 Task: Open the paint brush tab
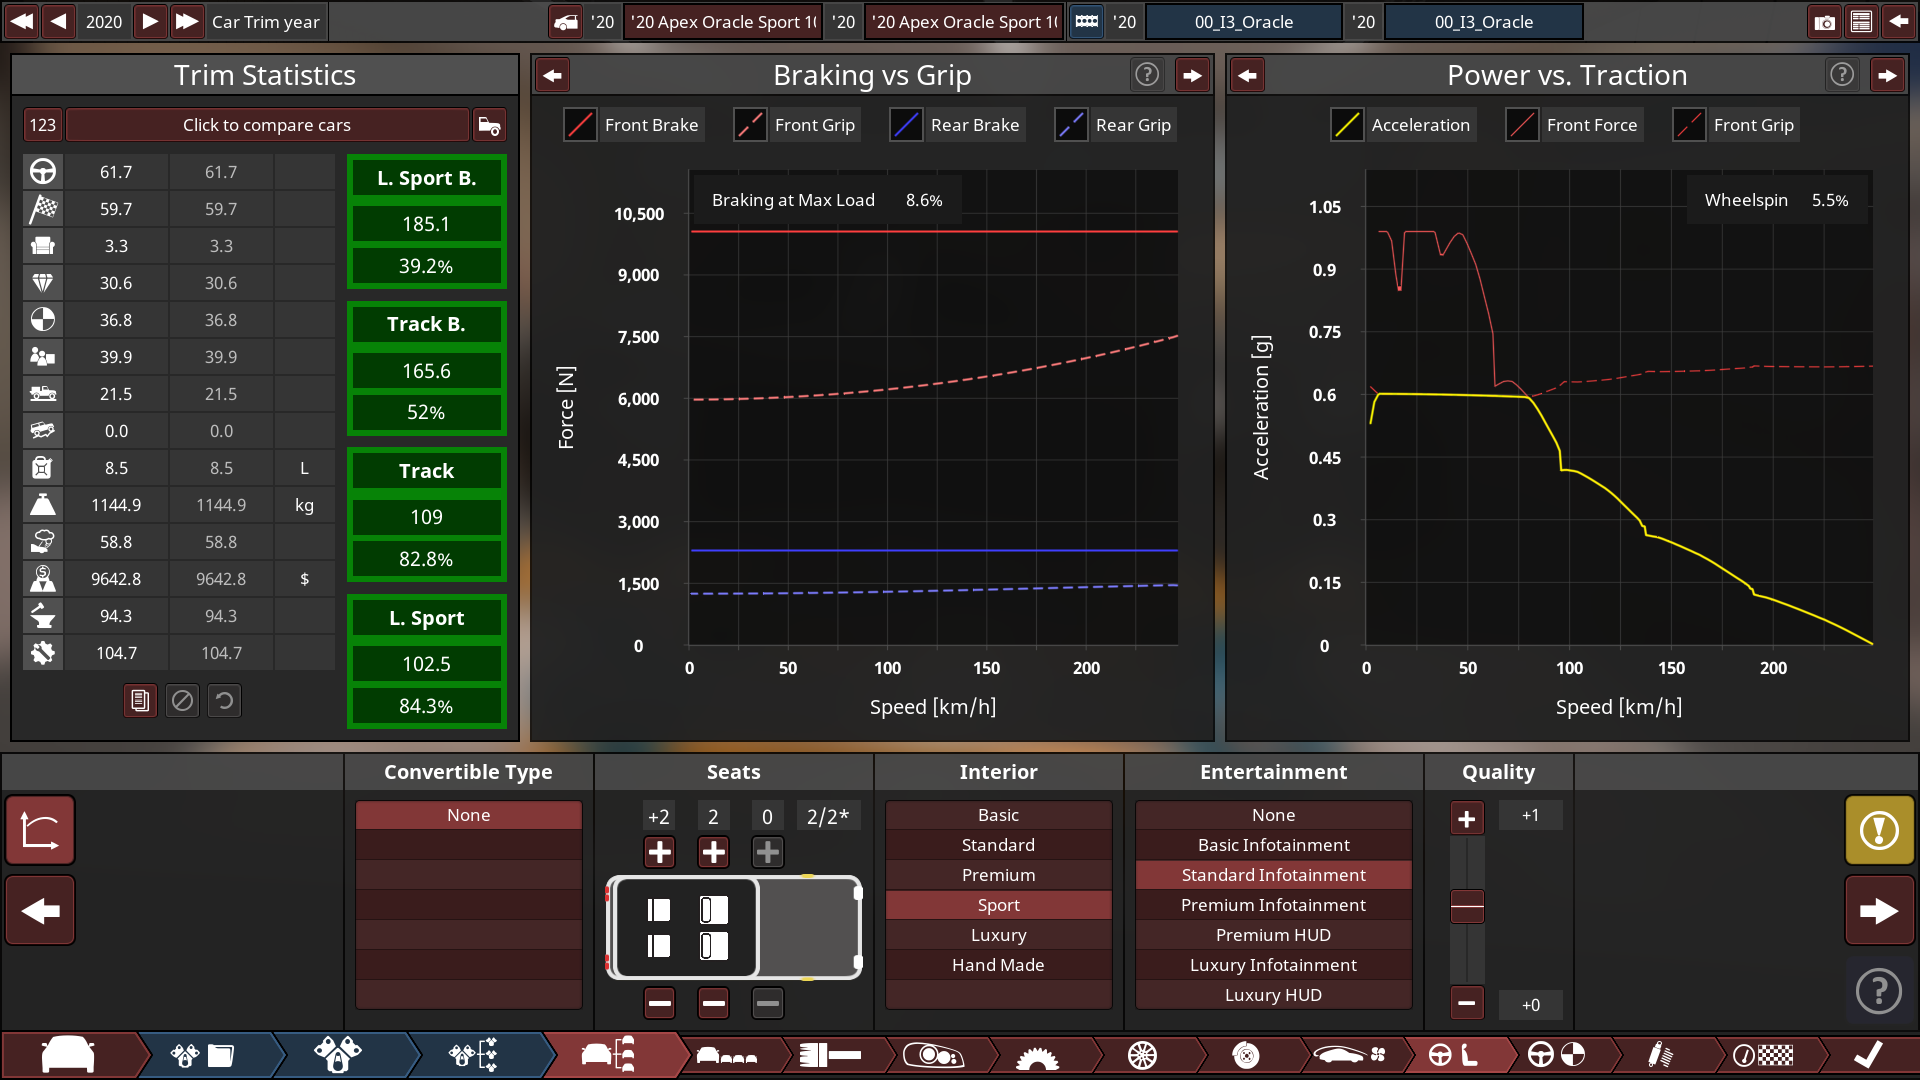click(x=830, y=1055)
